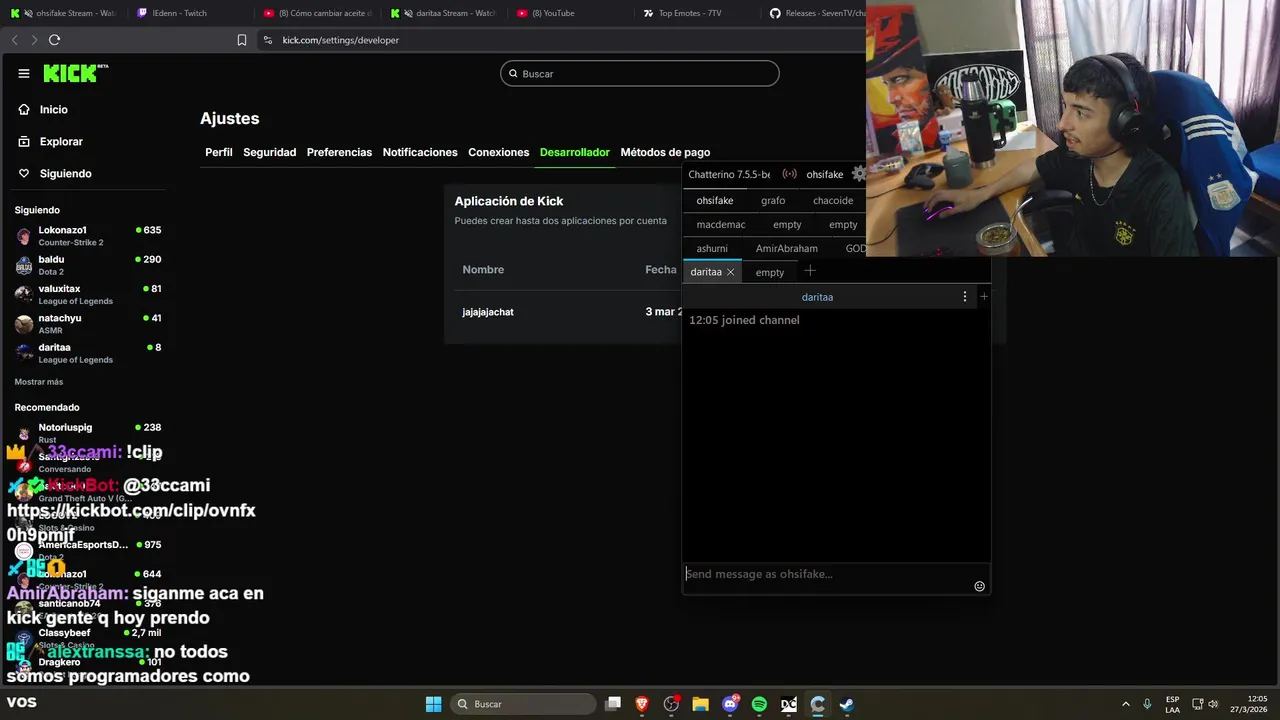The height and width of the screenshot is (720, 1280).
Task: Open followed channel Lokonazo1 playing Counter-Strike 2
Action: 88,235
